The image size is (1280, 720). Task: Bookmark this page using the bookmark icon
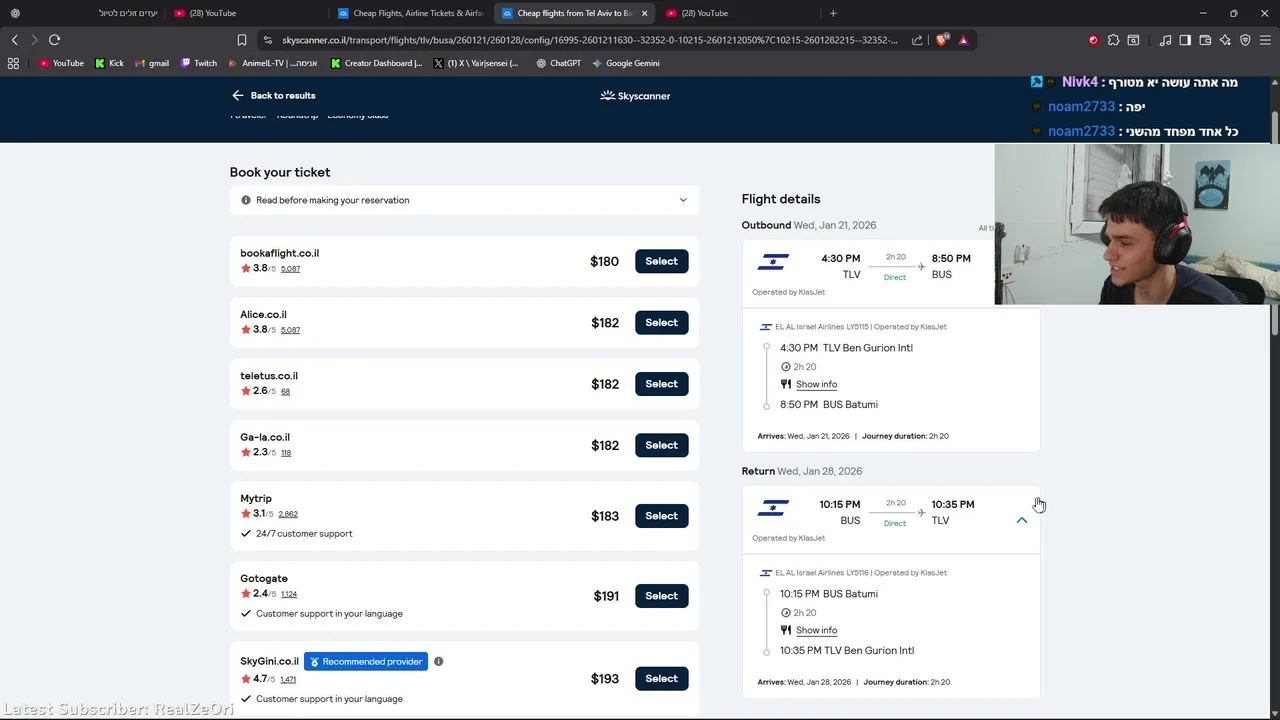pos(242,40)
